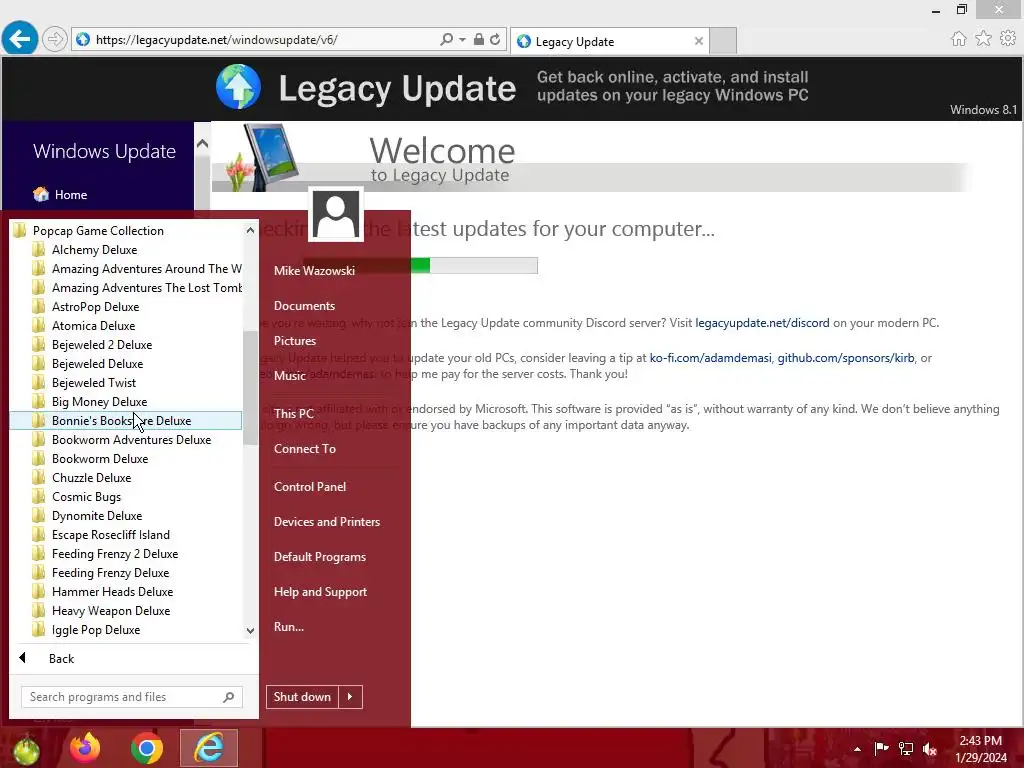Close the Legacy Update tab

pyautogui.click(x=699, y=41)
